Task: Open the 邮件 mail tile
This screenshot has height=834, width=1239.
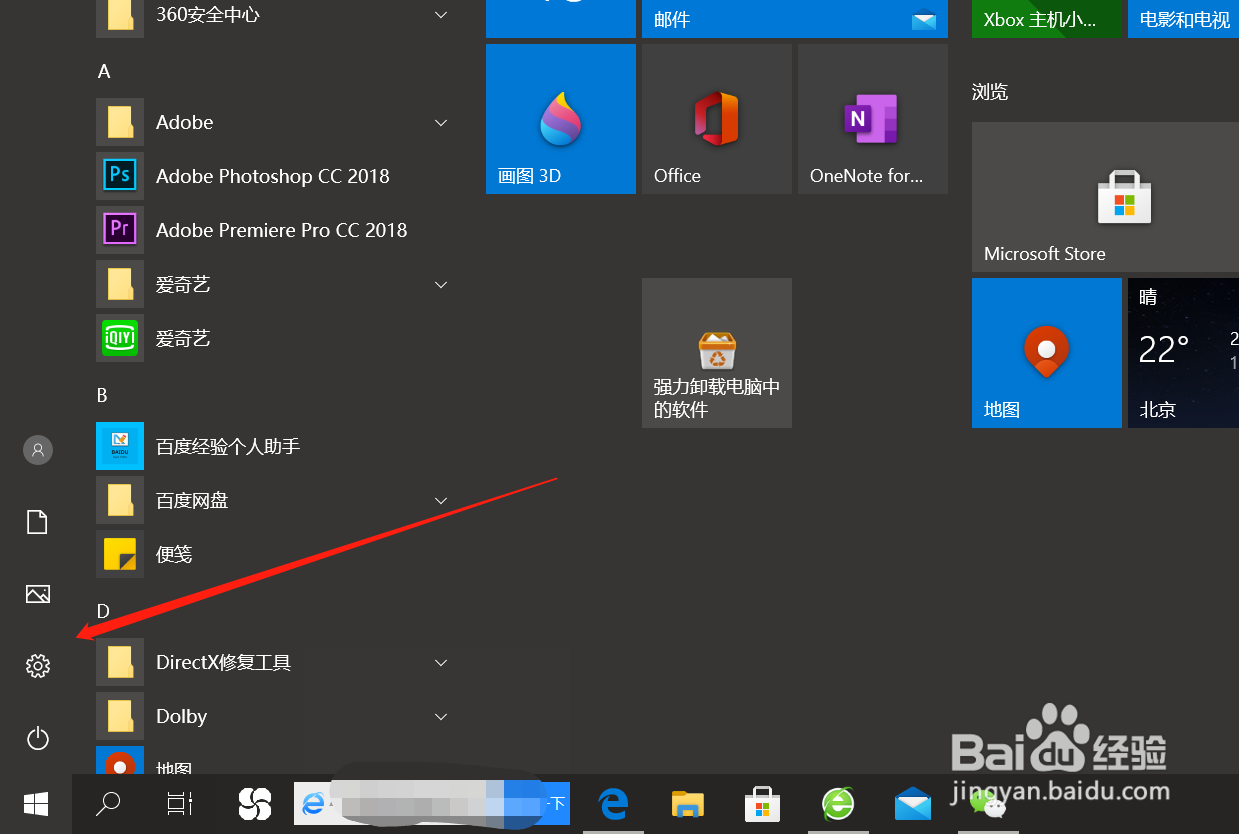Action: coord(795,19)
